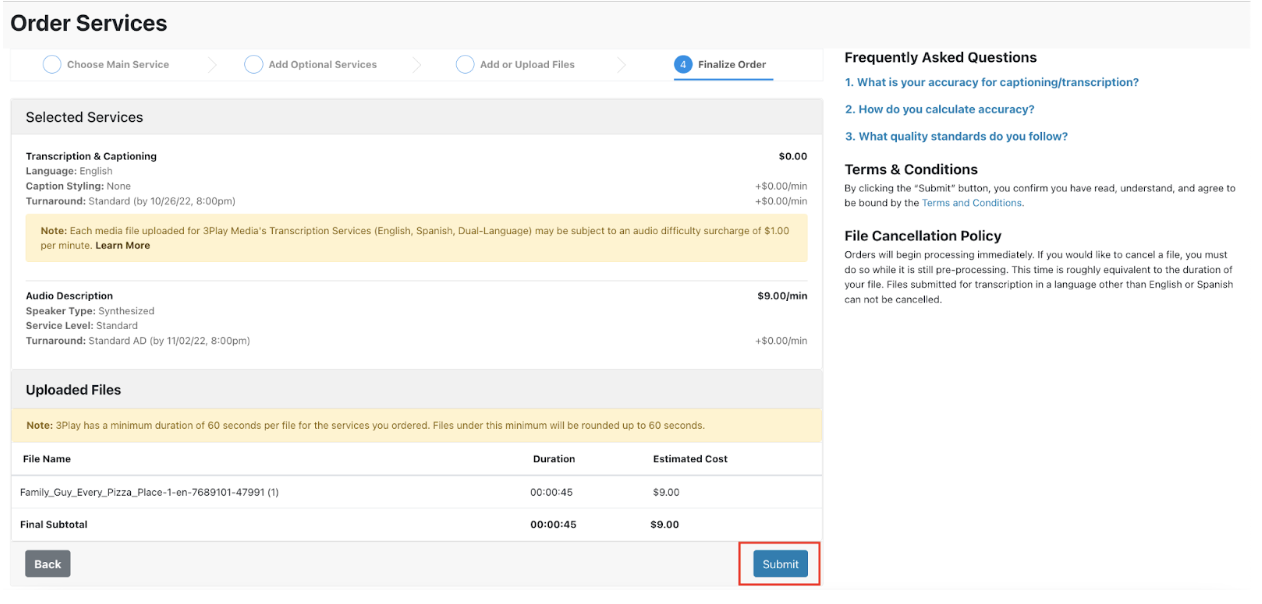
Task: Go back with the Back button
Action: (48, 564)
